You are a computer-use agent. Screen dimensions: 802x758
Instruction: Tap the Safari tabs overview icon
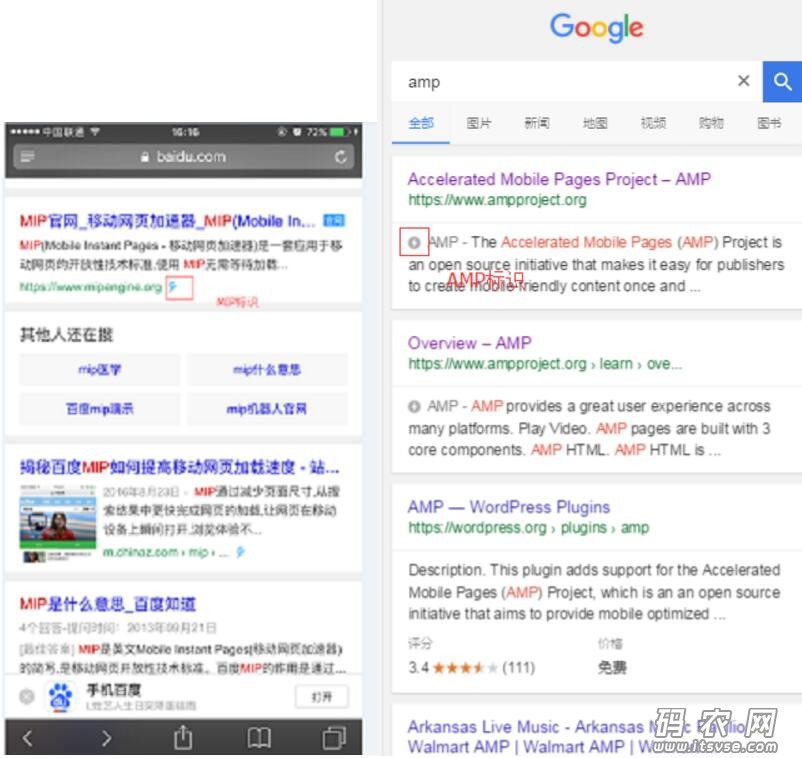click(x=335, y=738)
